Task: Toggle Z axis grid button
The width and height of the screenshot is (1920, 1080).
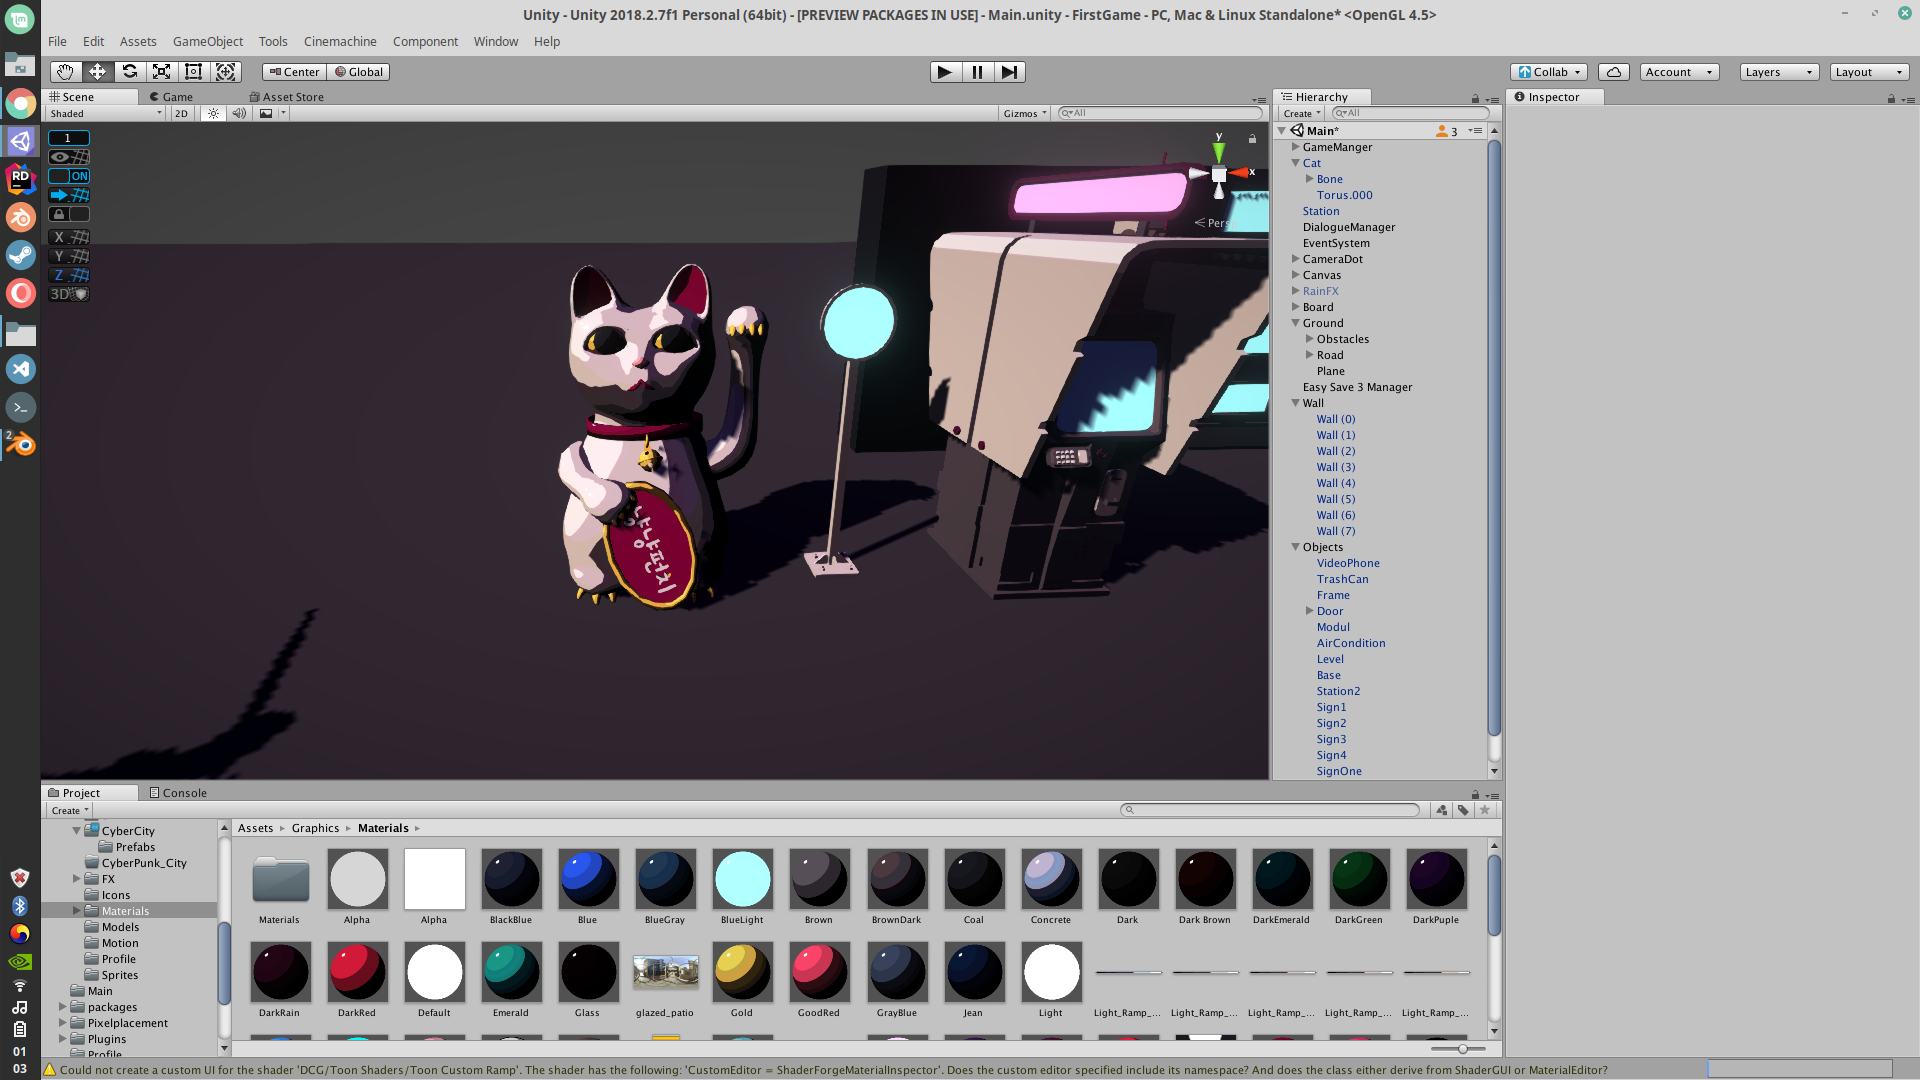Action: point(69,275)
